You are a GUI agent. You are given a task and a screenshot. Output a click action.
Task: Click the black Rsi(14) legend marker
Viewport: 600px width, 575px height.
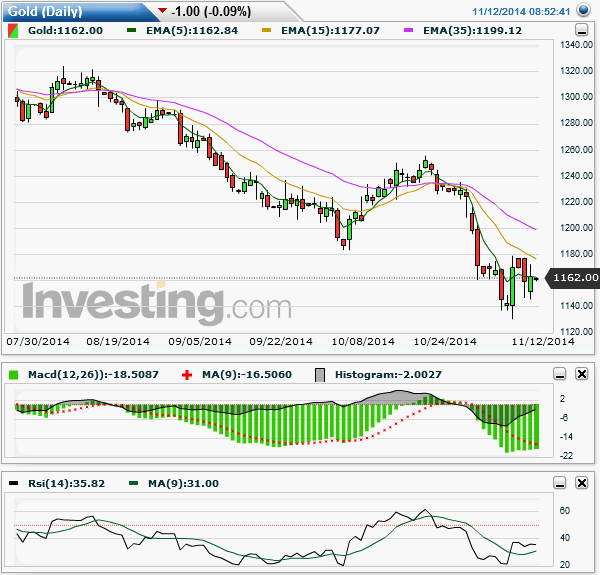pos(13,483)
